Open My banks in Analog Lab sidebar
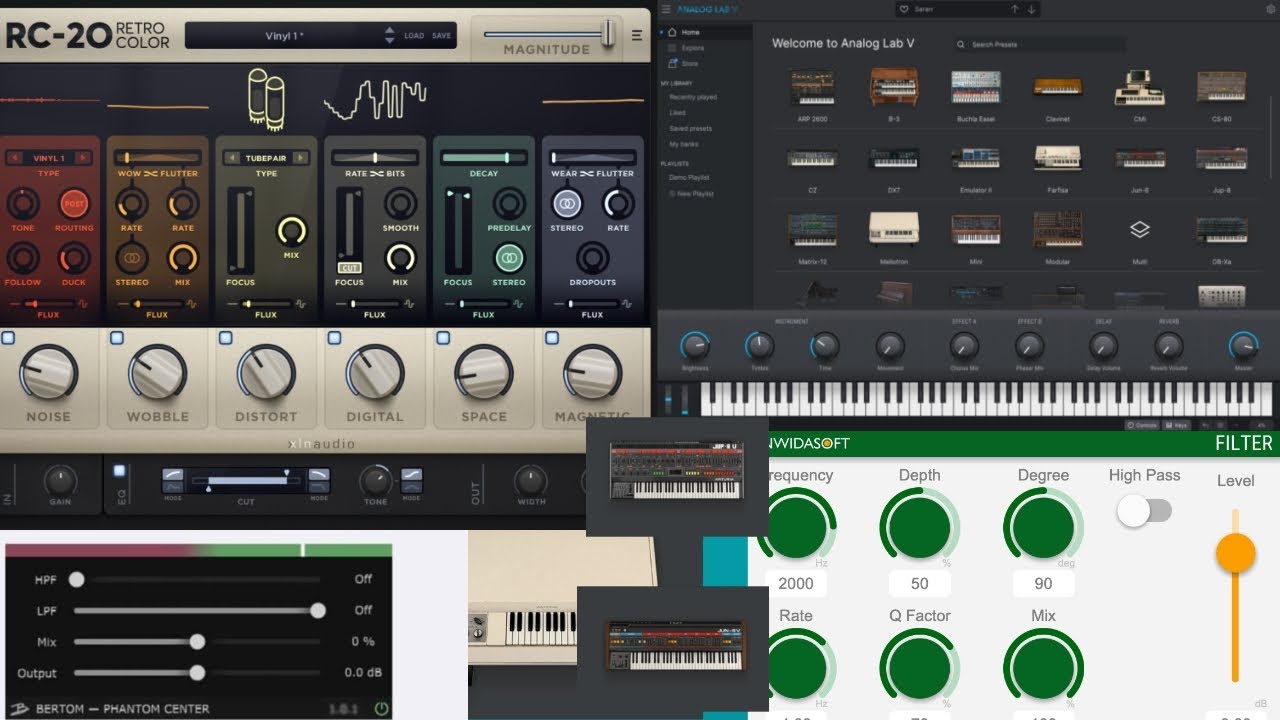 (x=683, y=145)
